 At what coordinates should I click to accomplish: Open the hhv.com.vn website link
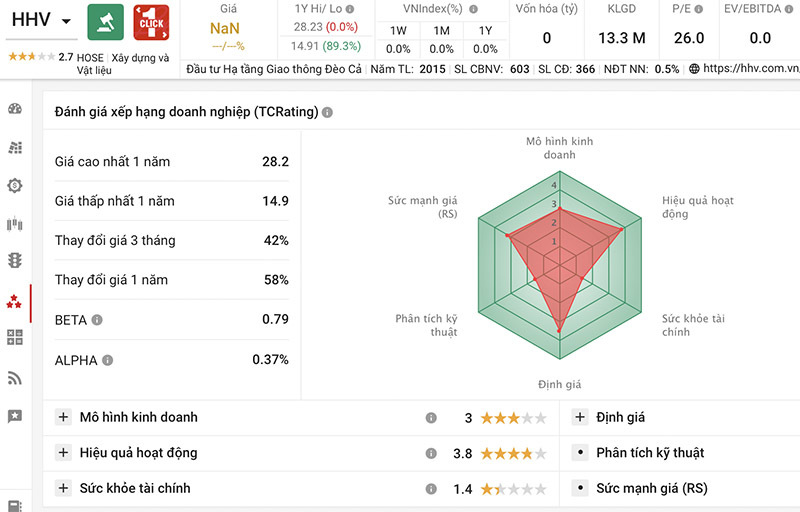(x=750, y=69)
